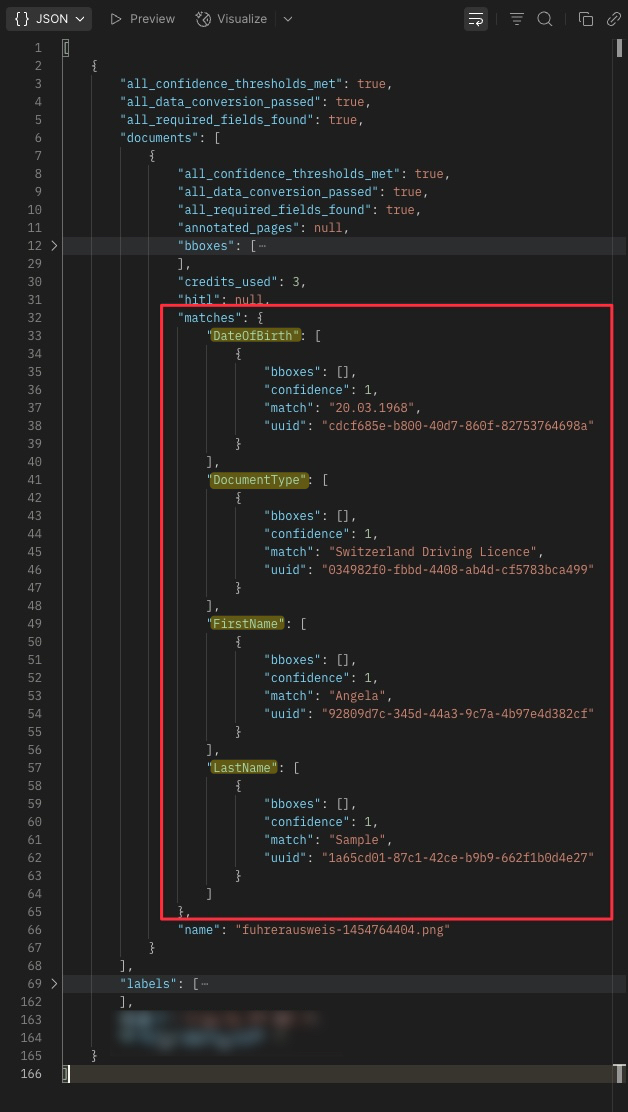Click "all_data_conversion_passed" on line 9
This screenshot has width=628, height=1112.
(x=281, y=191)
